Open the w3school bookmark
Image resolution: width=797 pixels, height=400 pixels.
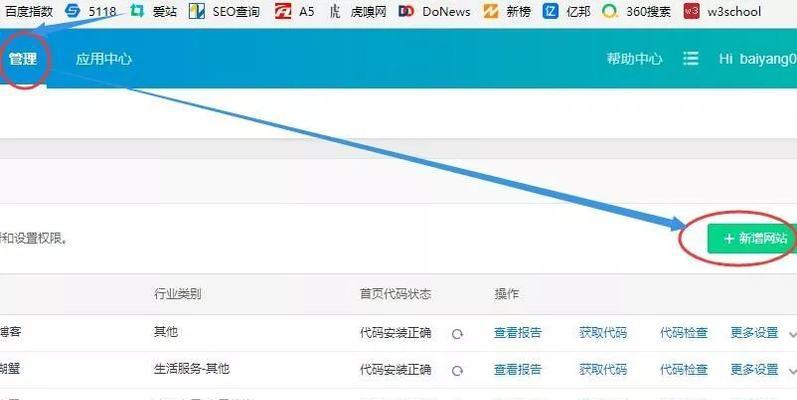pos(722,11)
